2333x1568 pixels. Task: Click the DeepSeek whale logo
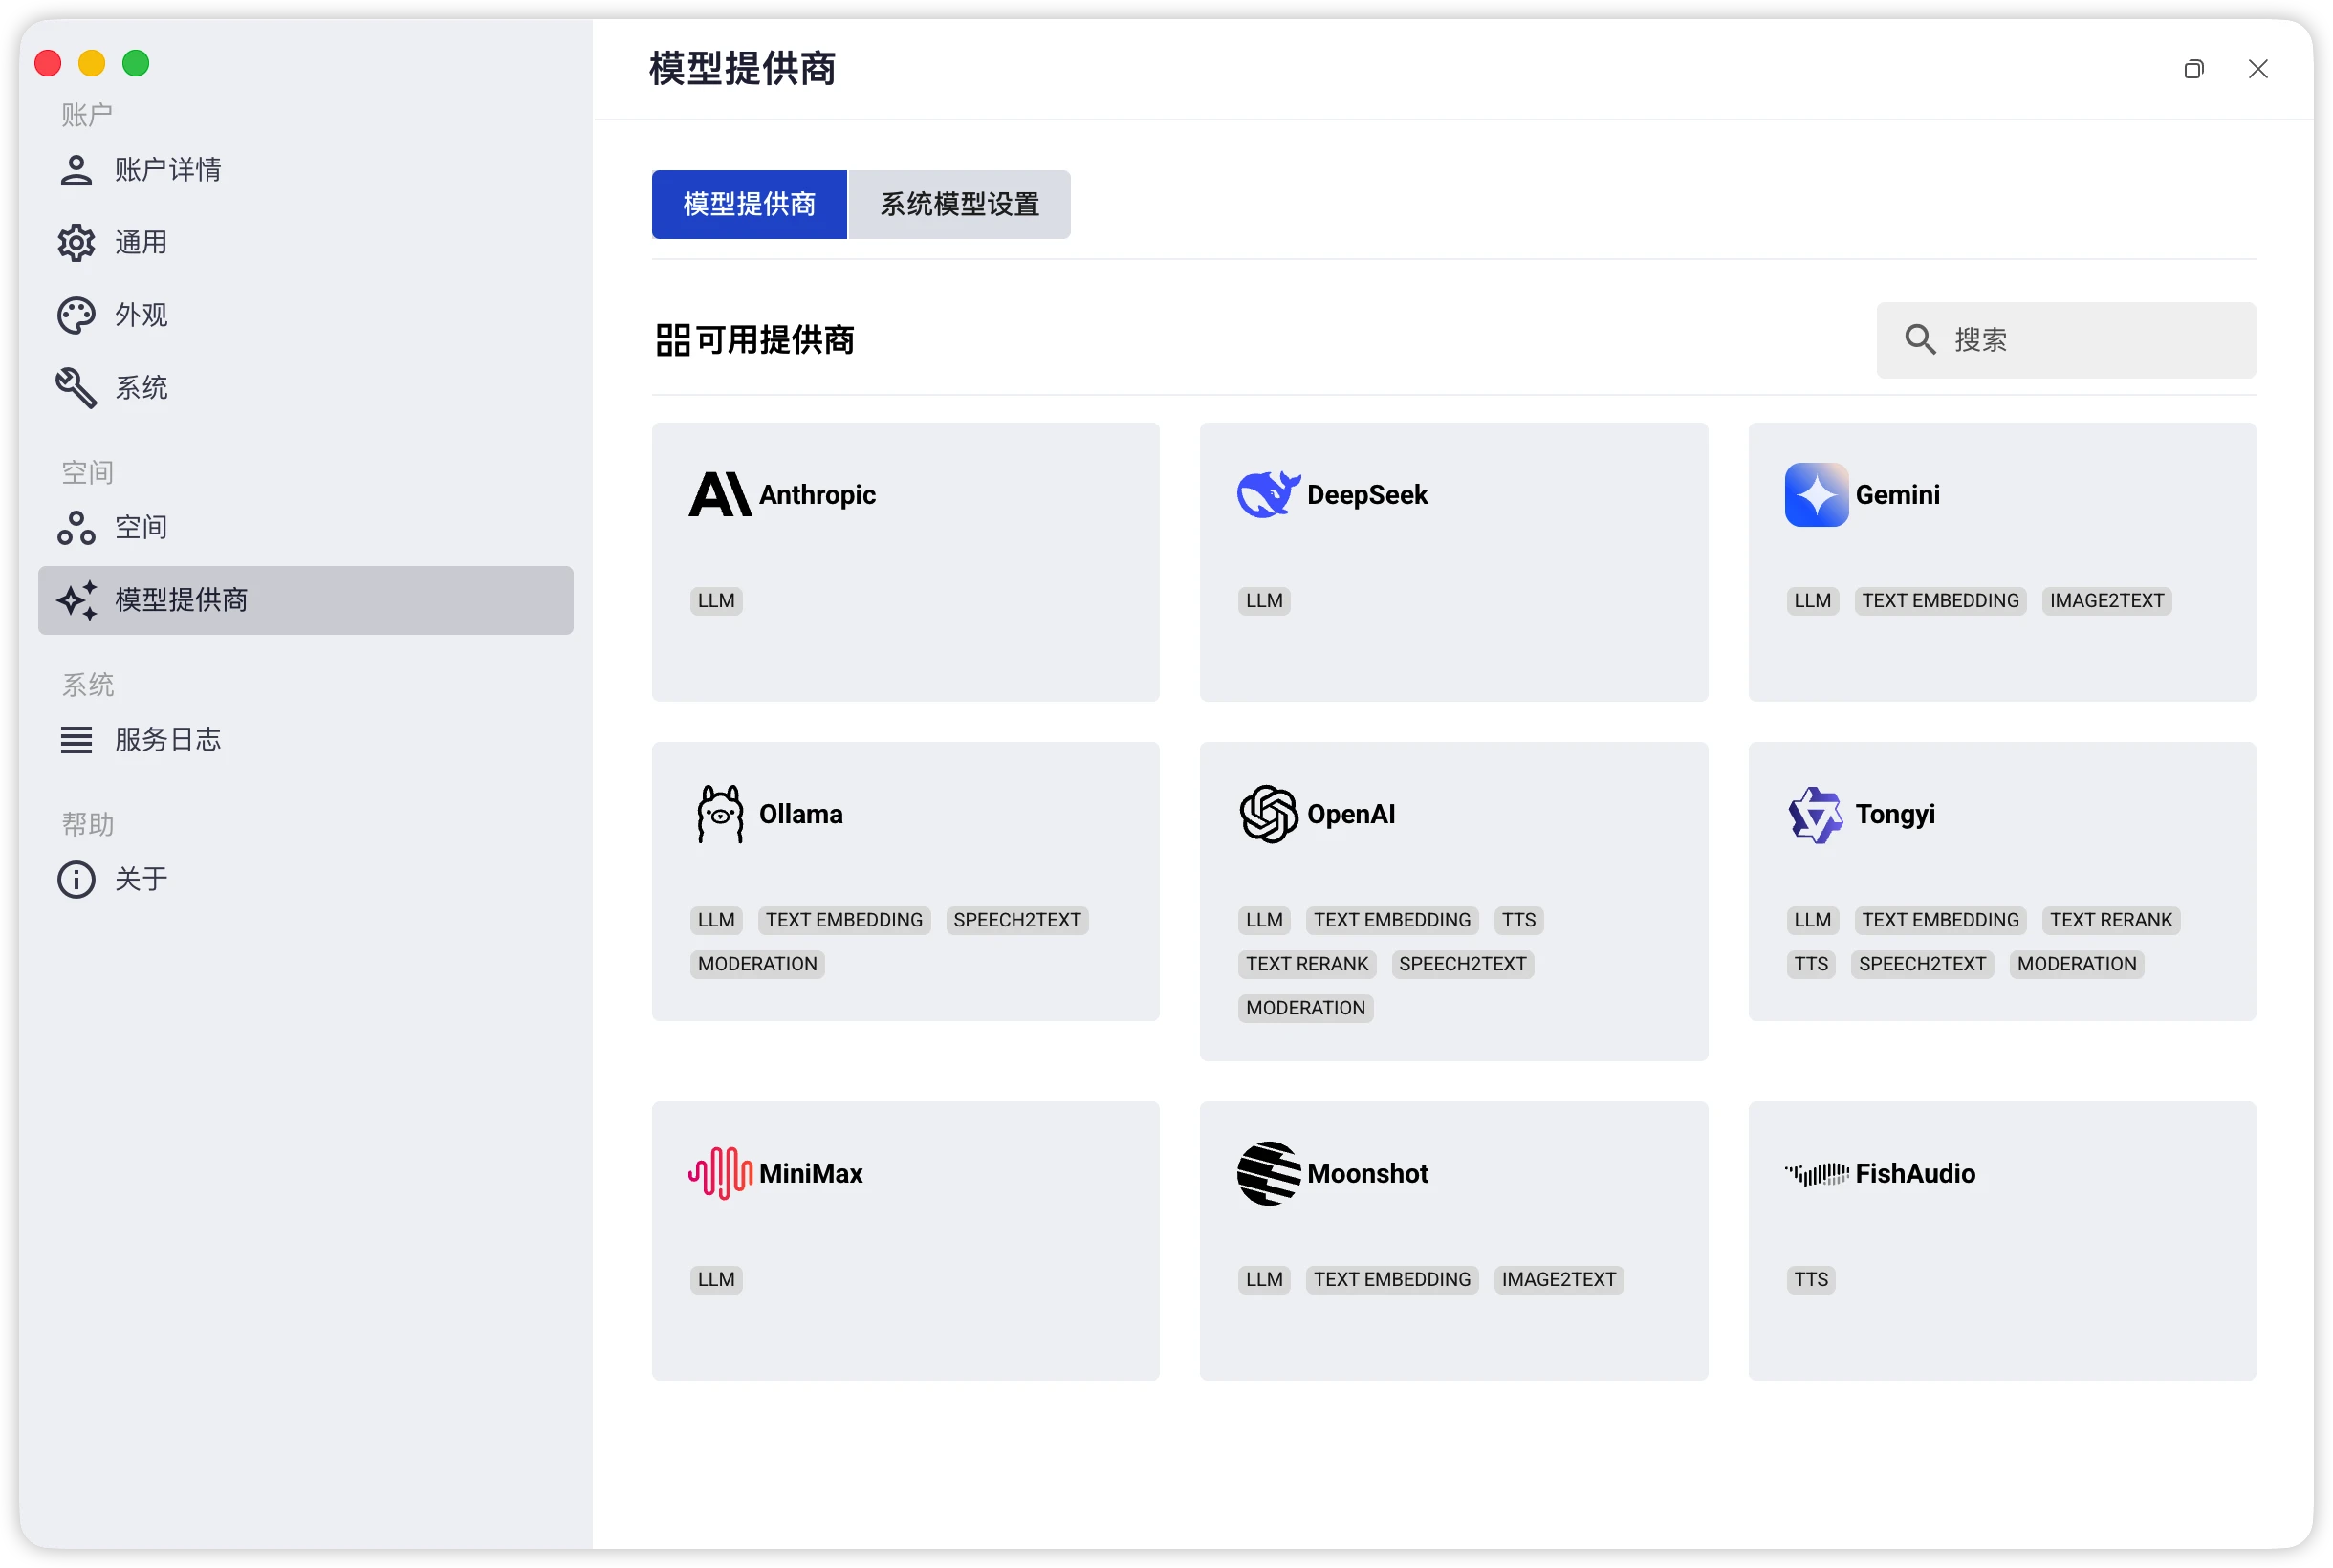[1269, 494]
